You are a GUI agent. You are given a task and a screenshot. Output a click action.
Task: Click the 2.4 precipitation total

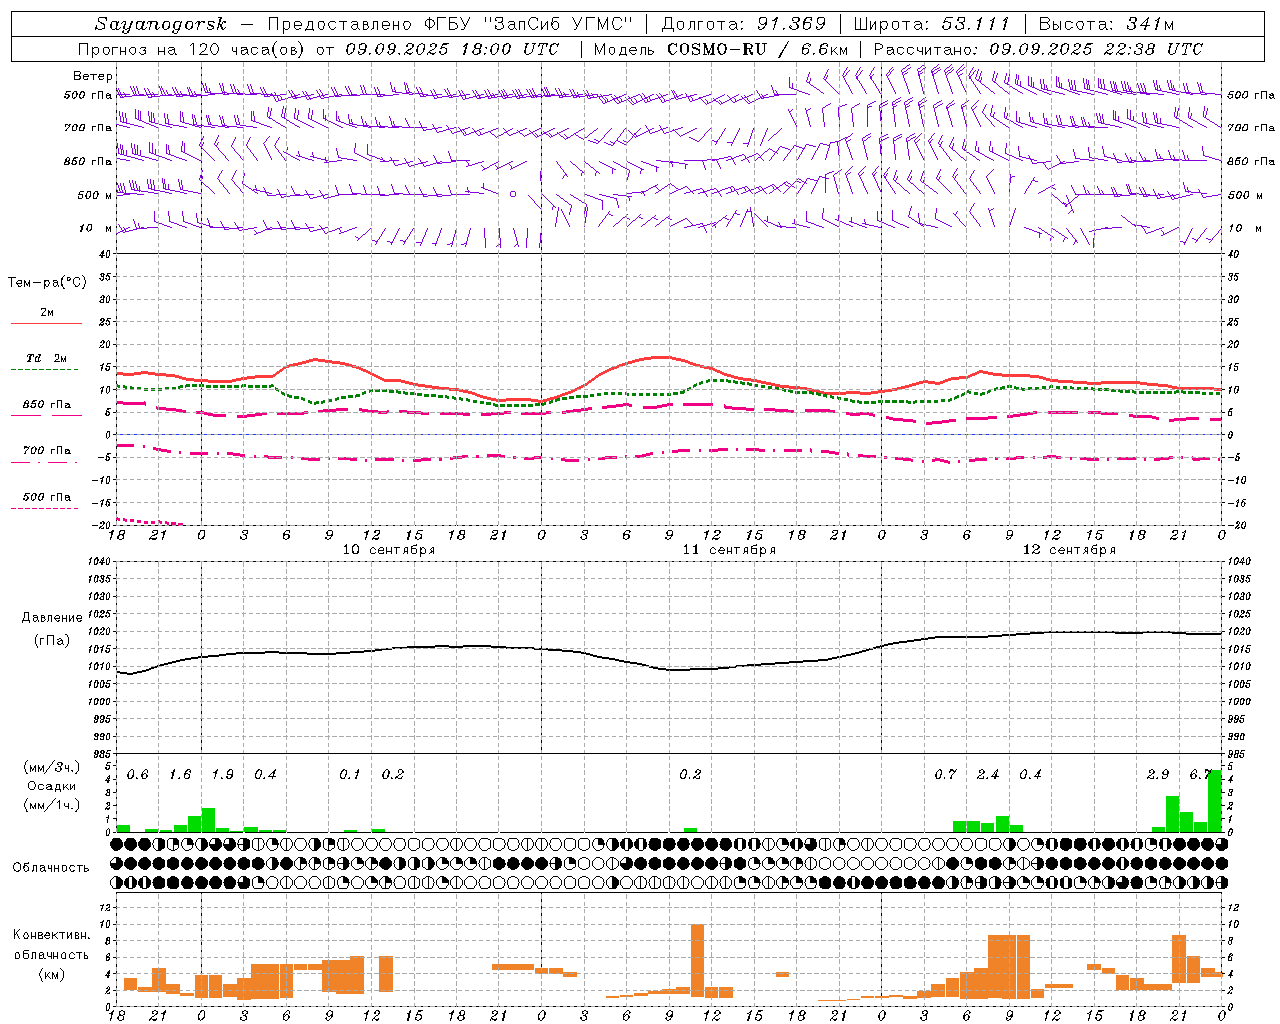988,775
